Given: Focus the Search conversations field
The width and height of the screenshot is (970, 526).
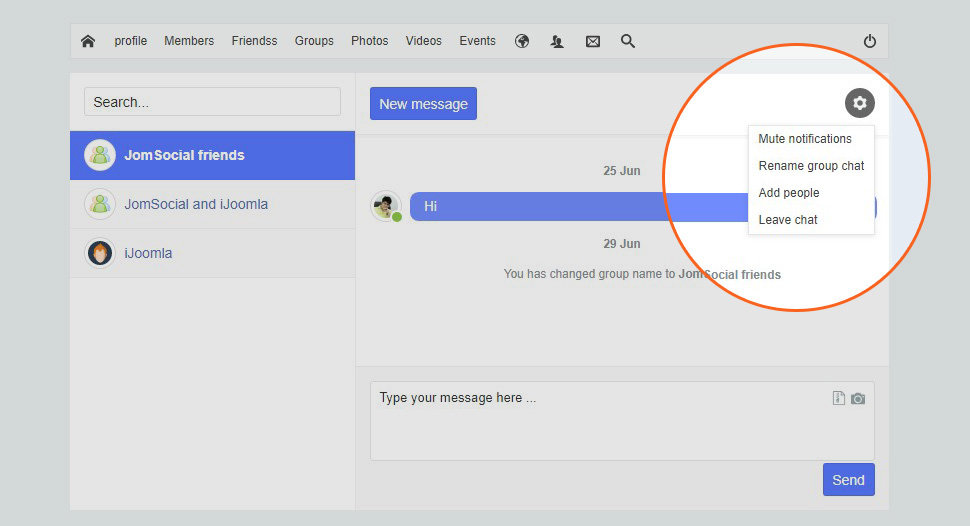Looking at the screenshot, I should coord(212,101).
